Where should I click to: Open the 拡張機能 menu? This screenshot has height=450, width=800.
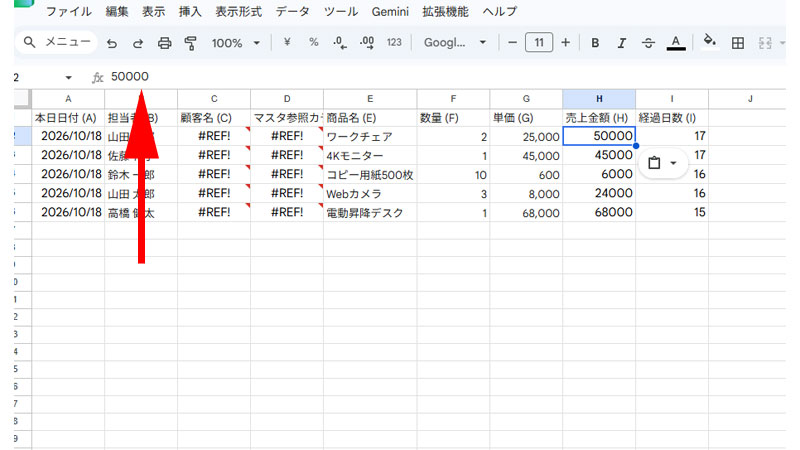tap(445, 11)
